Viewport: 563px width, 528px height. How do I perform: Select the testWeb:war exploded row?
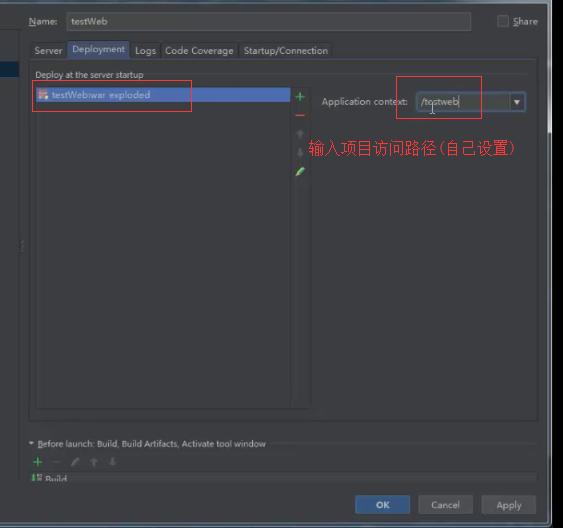click(163, 95)
